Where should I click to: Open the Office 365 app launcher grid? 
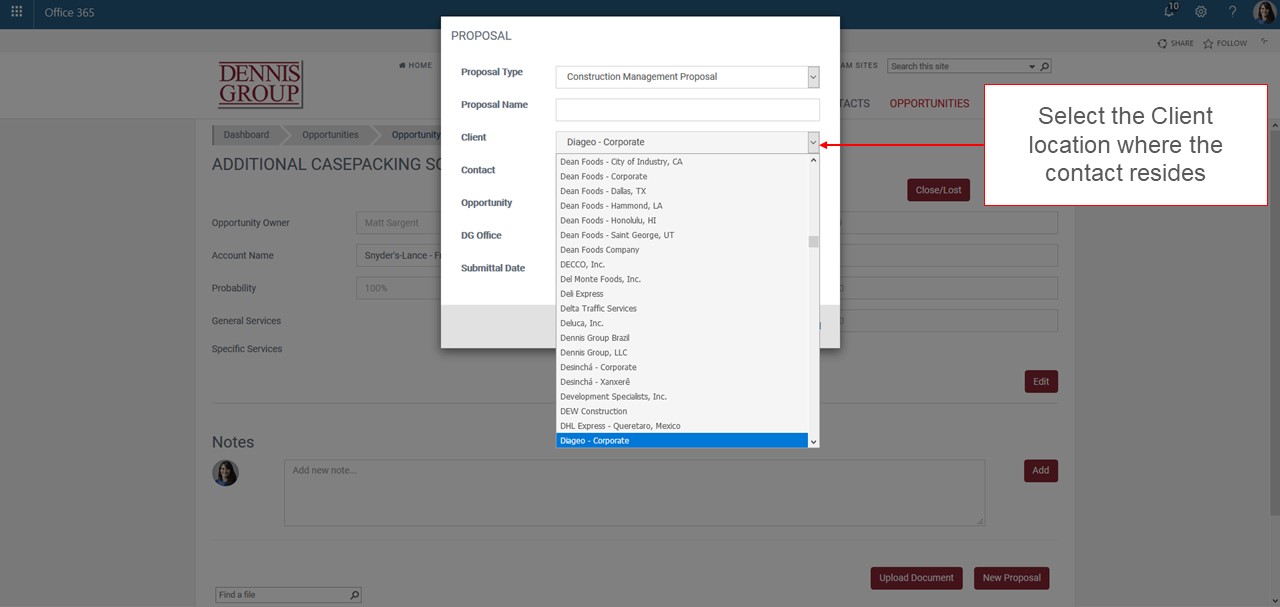click(x=16, y=12)
